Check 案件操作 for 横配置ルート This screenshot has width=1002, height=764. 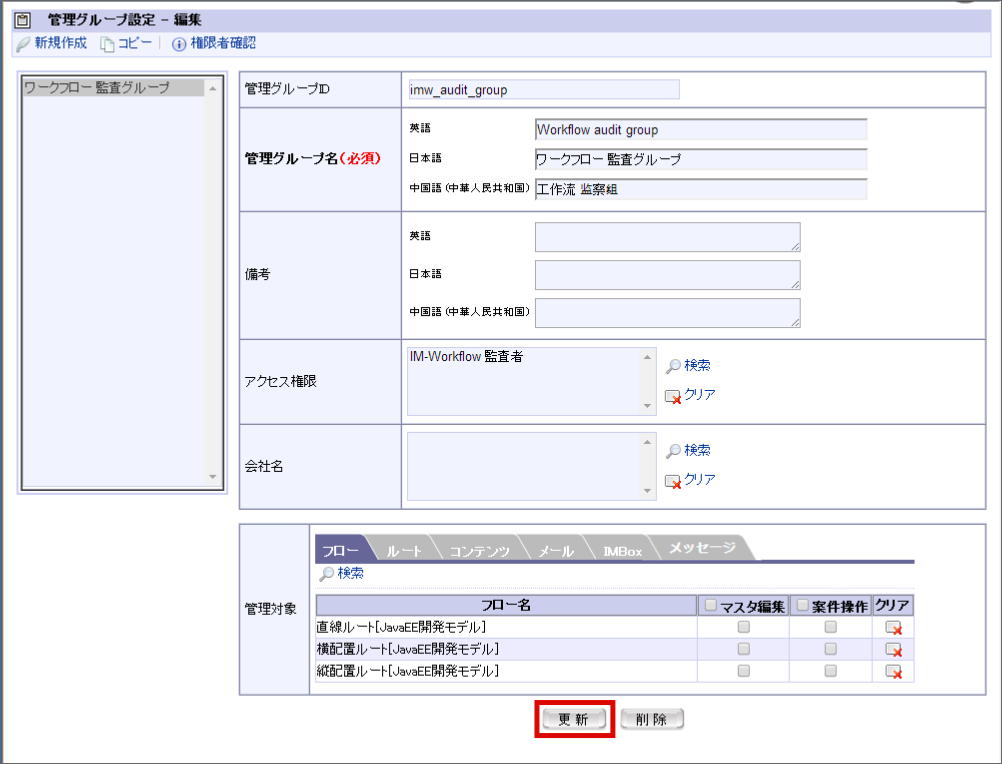[x=831, y=649]
